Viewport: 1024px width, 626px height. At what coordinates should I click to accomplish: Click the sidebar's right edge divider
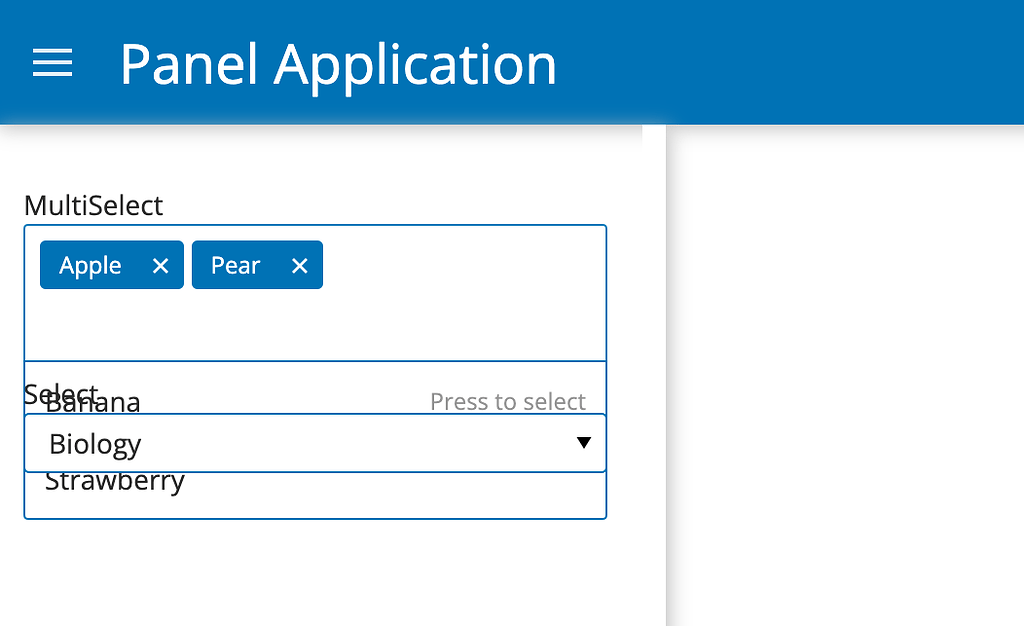(x=666, y=375)
